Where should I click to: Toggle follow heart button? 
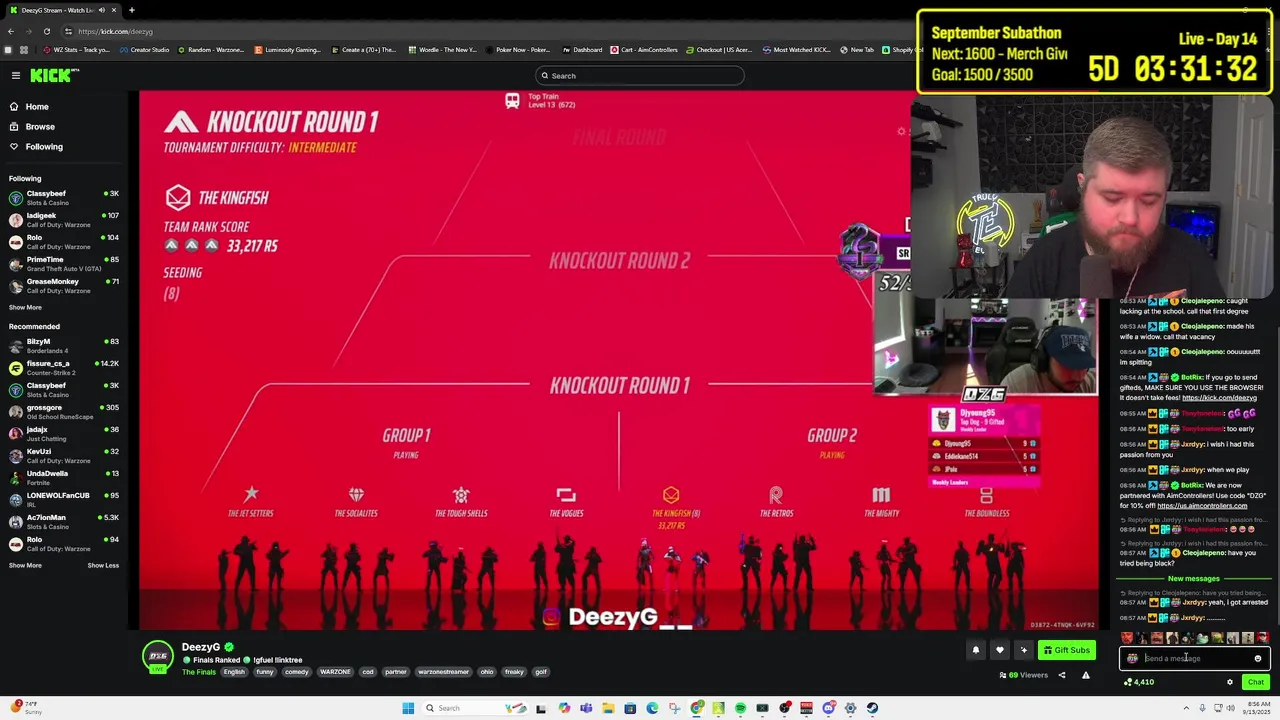pos(1000,650)
